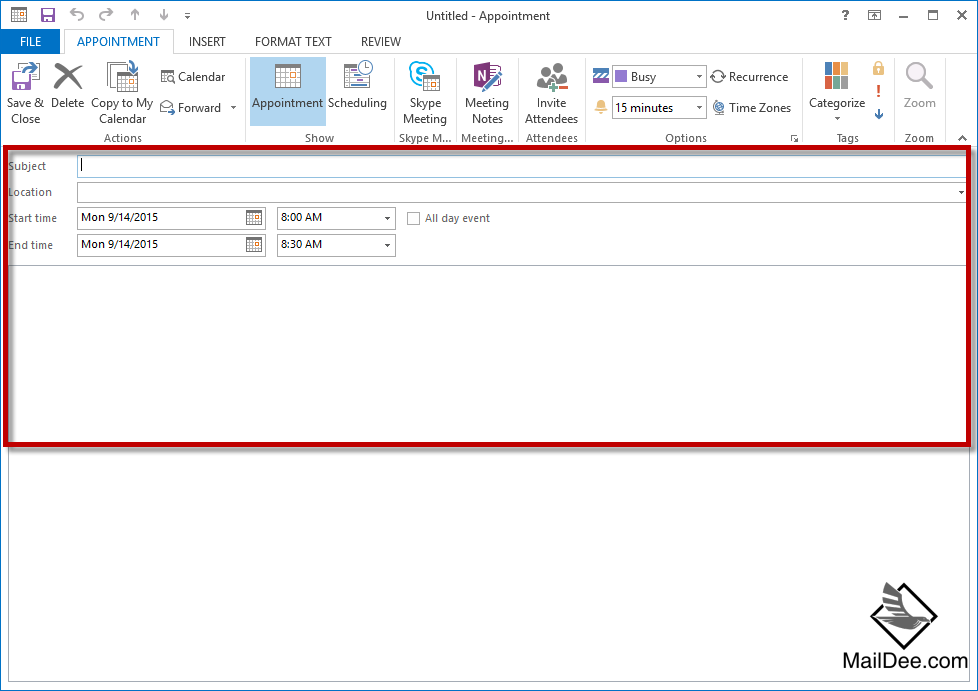
Task: Undo with quick access arrow
Action: (x=77, y=14)
